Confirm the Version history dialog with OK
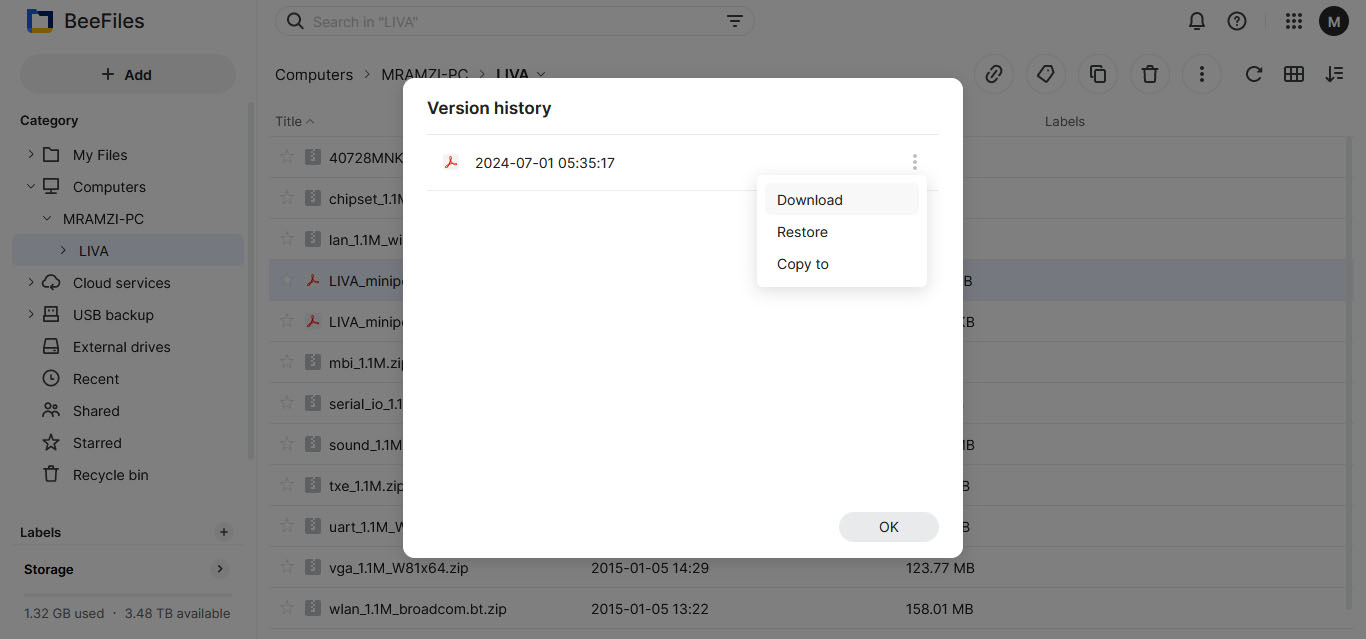This screenshot has height=639, width=1366. point(889,527)
